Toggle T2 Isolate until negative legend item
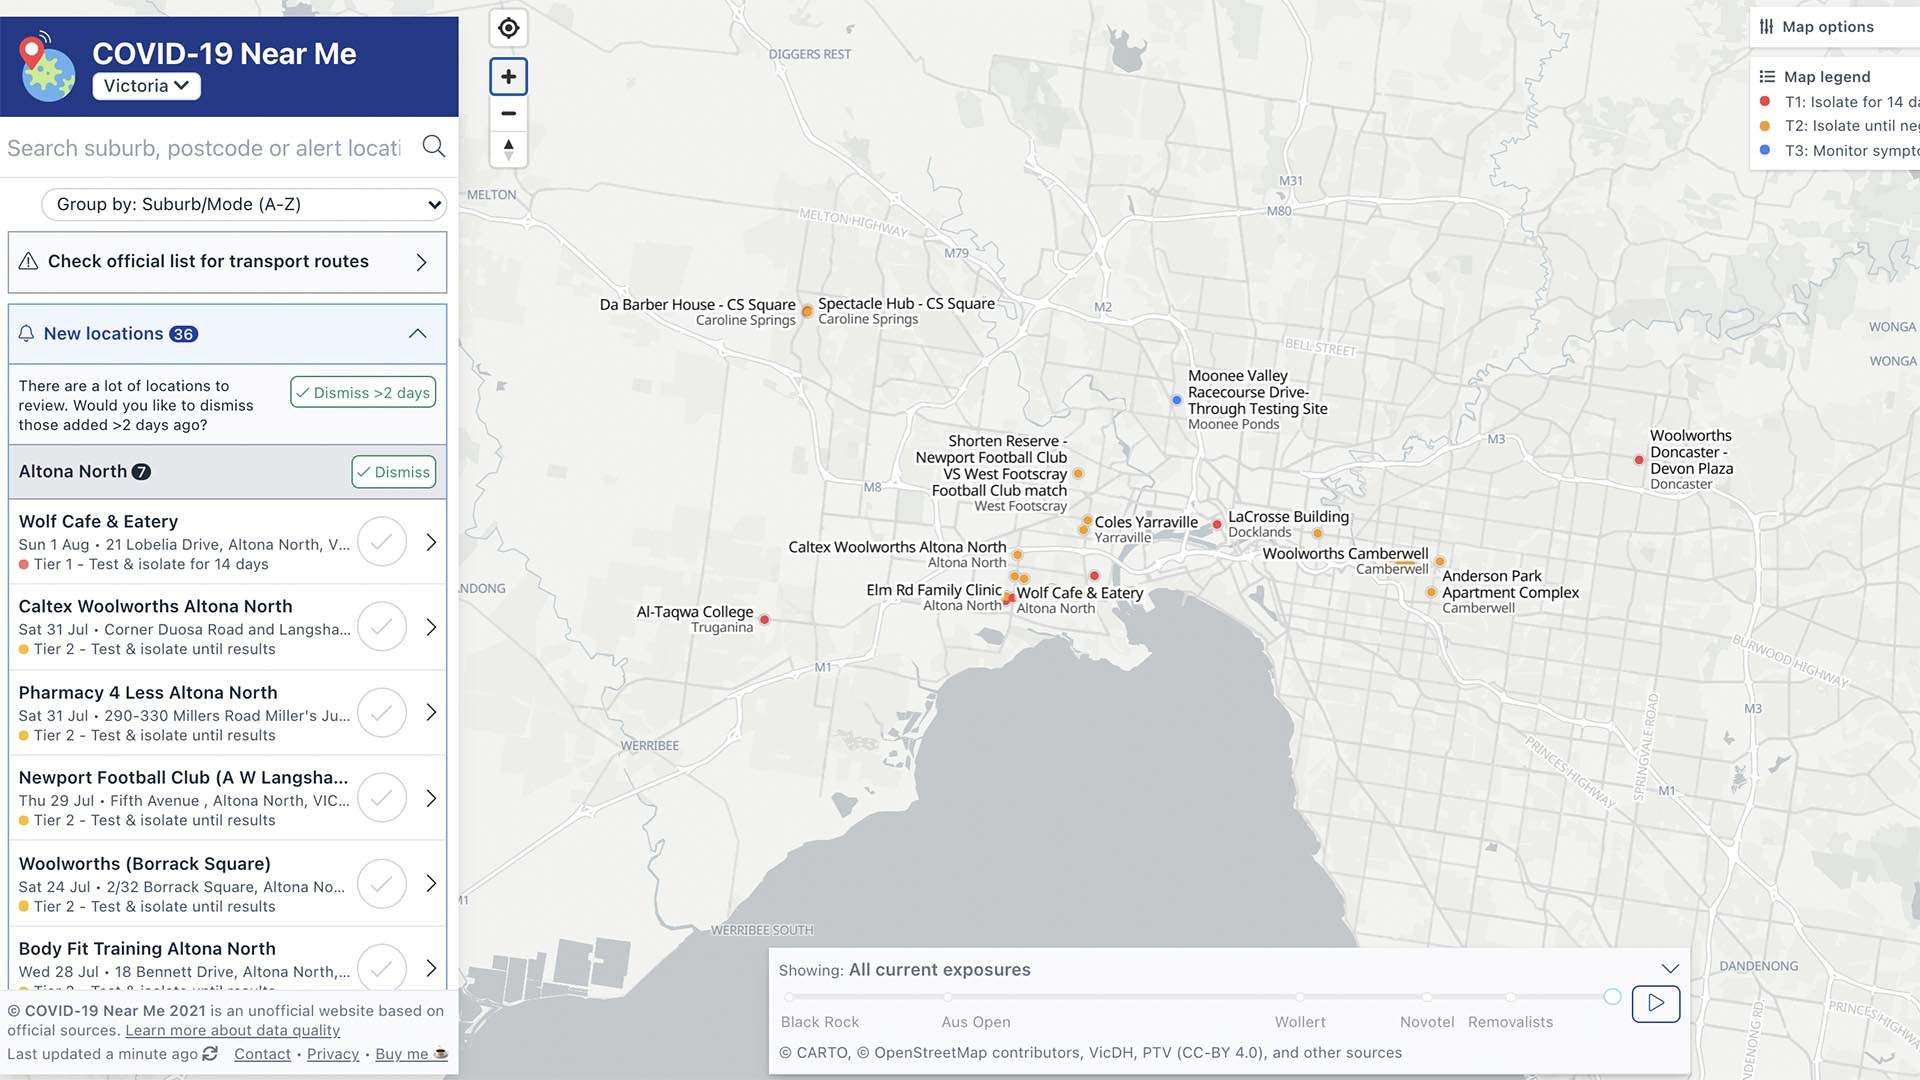 click(1839, 126)
